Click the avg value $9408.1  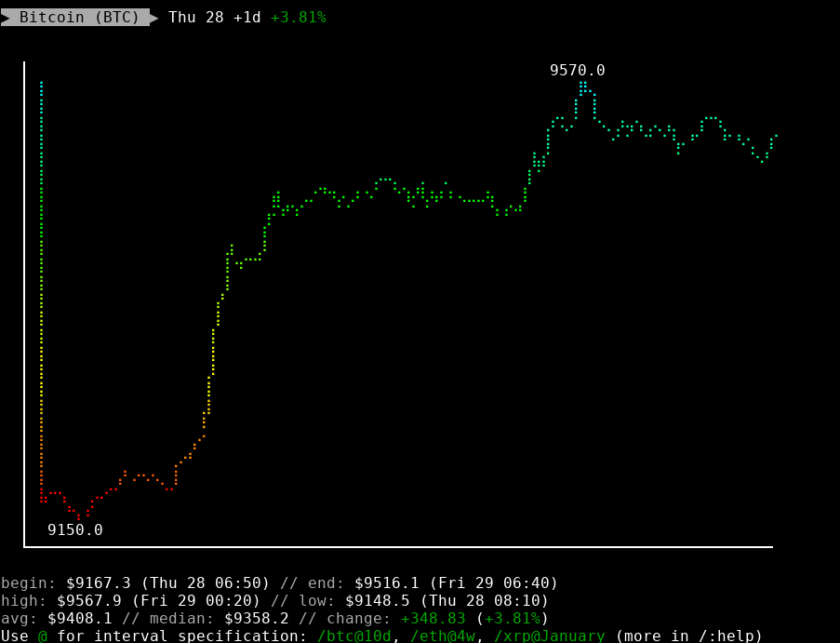80,618
